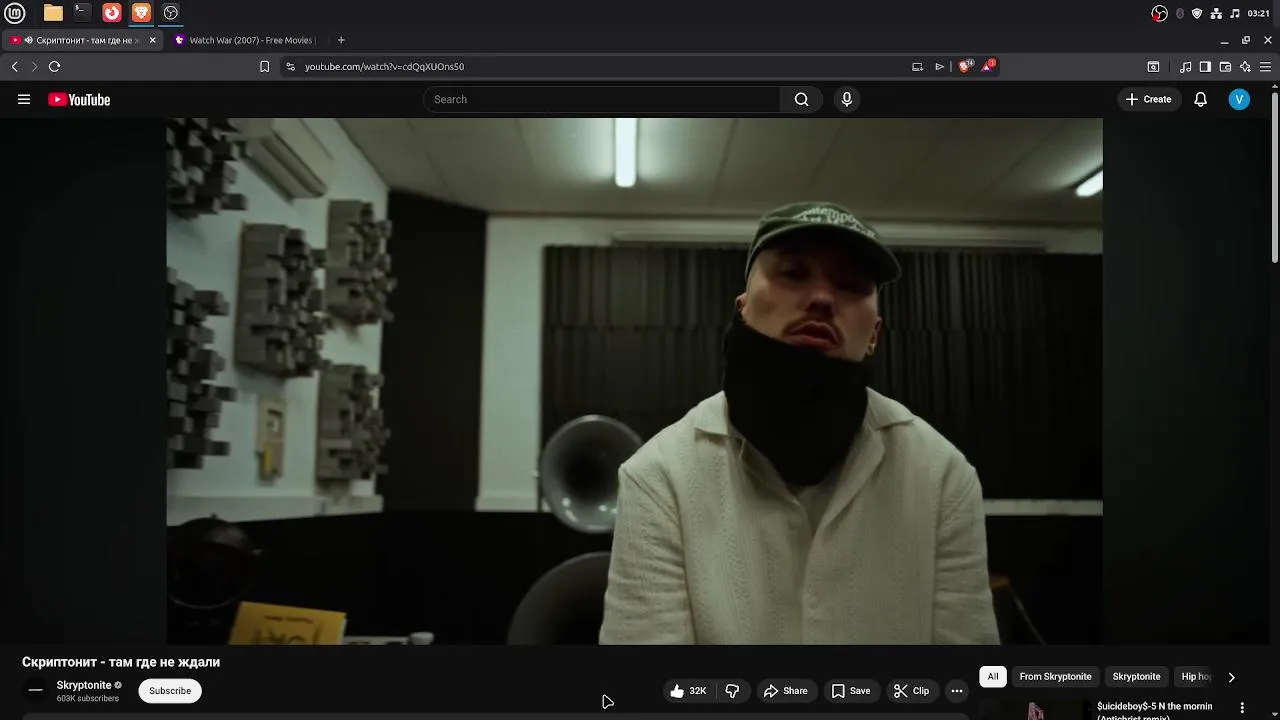Start voice search with the microphone
Viewport: 1280px width, 720px height.
847,99
